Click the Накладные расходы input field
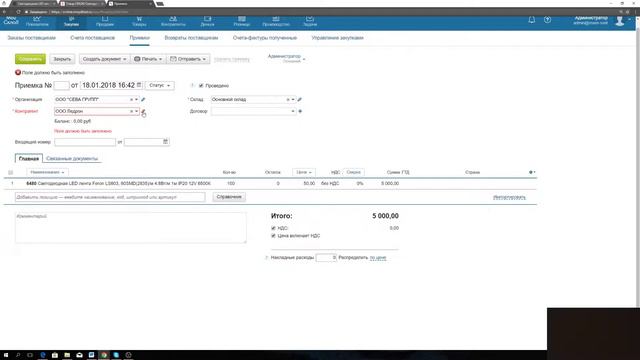The width and height of the screenshot is (640, 360). coord(326,258)
